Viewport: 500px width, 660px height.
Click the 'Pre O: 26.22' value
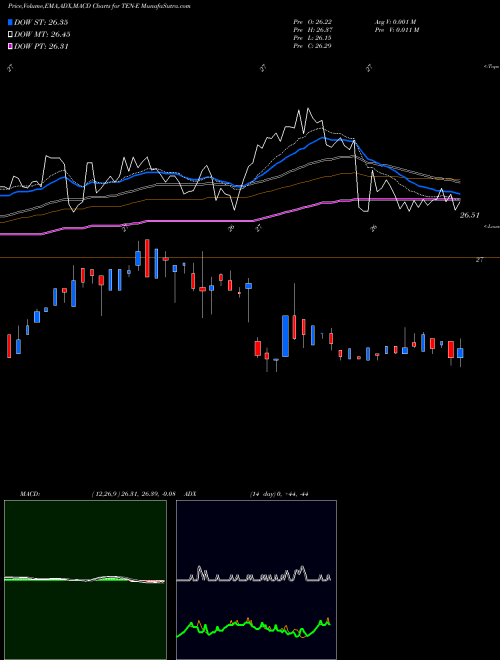(313, 22)
